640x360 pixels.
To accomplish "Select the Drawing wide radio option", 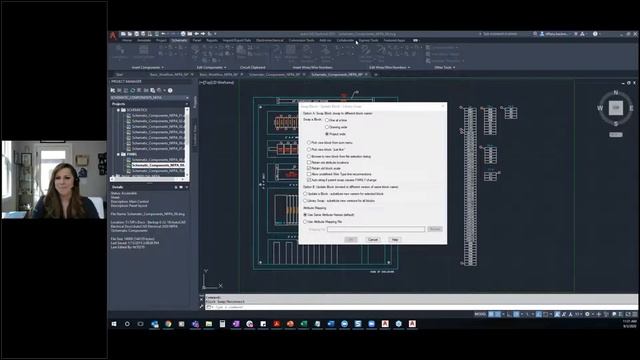I will point(327,127).
